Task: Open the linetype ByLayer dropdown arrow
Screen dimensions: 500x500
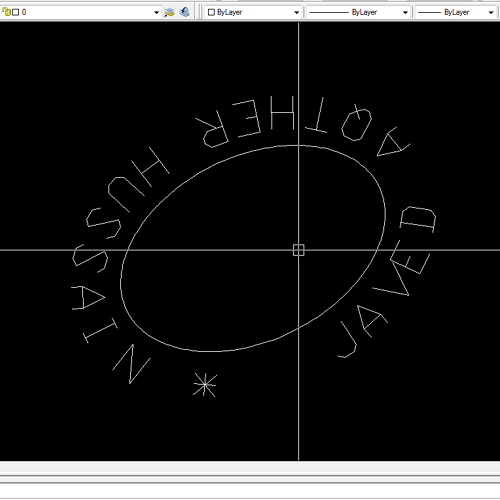Action: pyautogui.click(x=405, y=13)
